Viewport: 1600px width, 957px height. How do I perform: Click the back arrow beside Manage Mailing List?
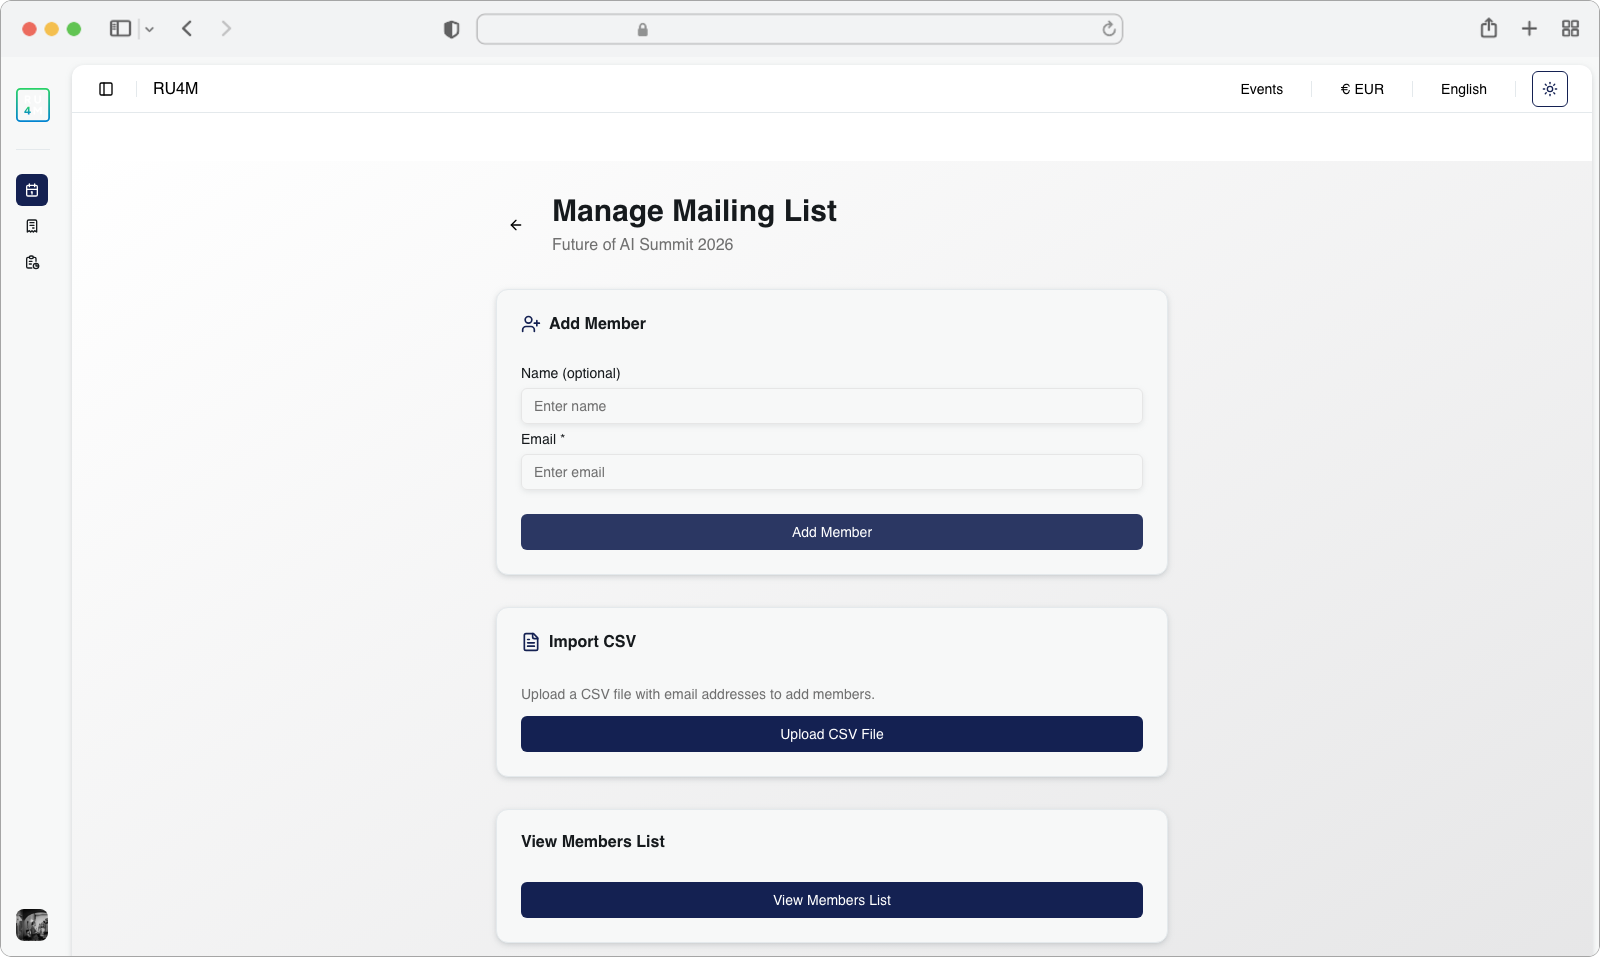(516, 225)
